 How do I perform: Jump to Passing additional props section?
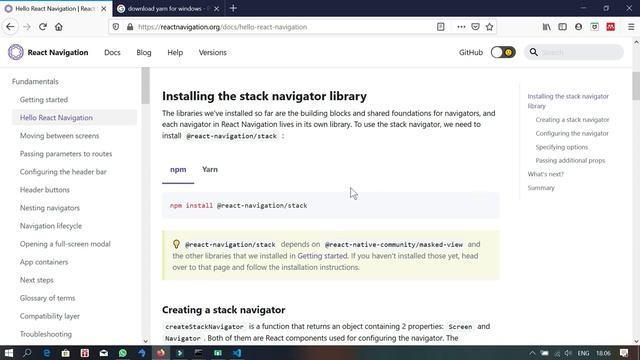[570, 160]
